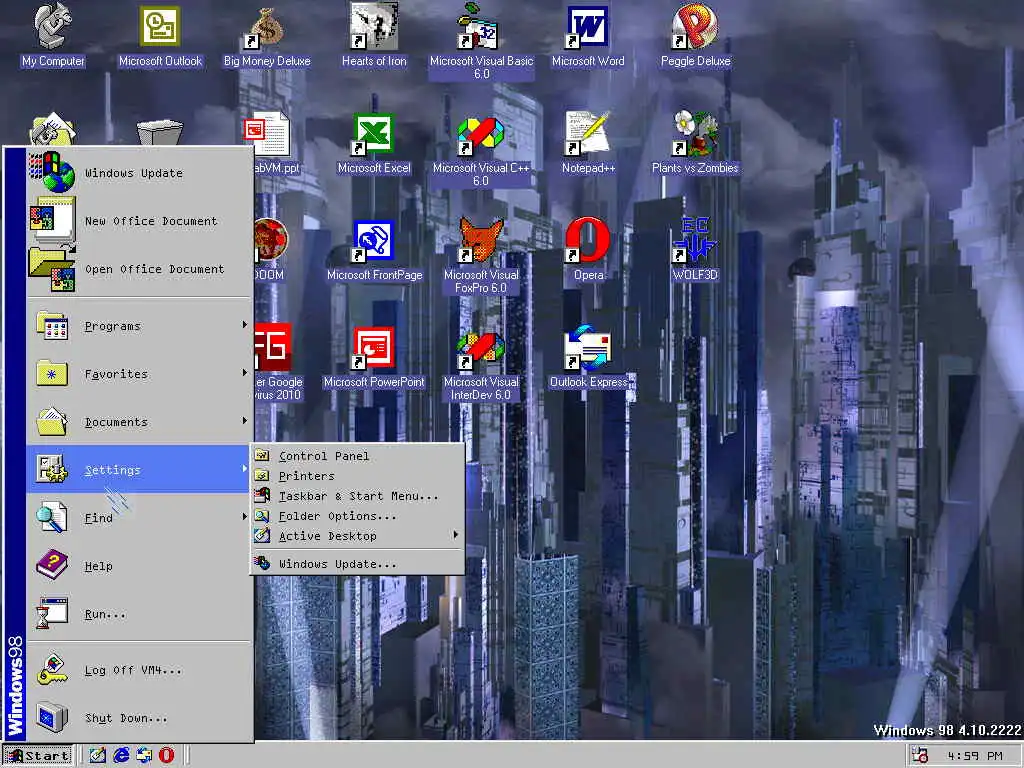Choose New Office Document
The width and height of the screenshot is (1024, 768).
click(x=140, y=221)
